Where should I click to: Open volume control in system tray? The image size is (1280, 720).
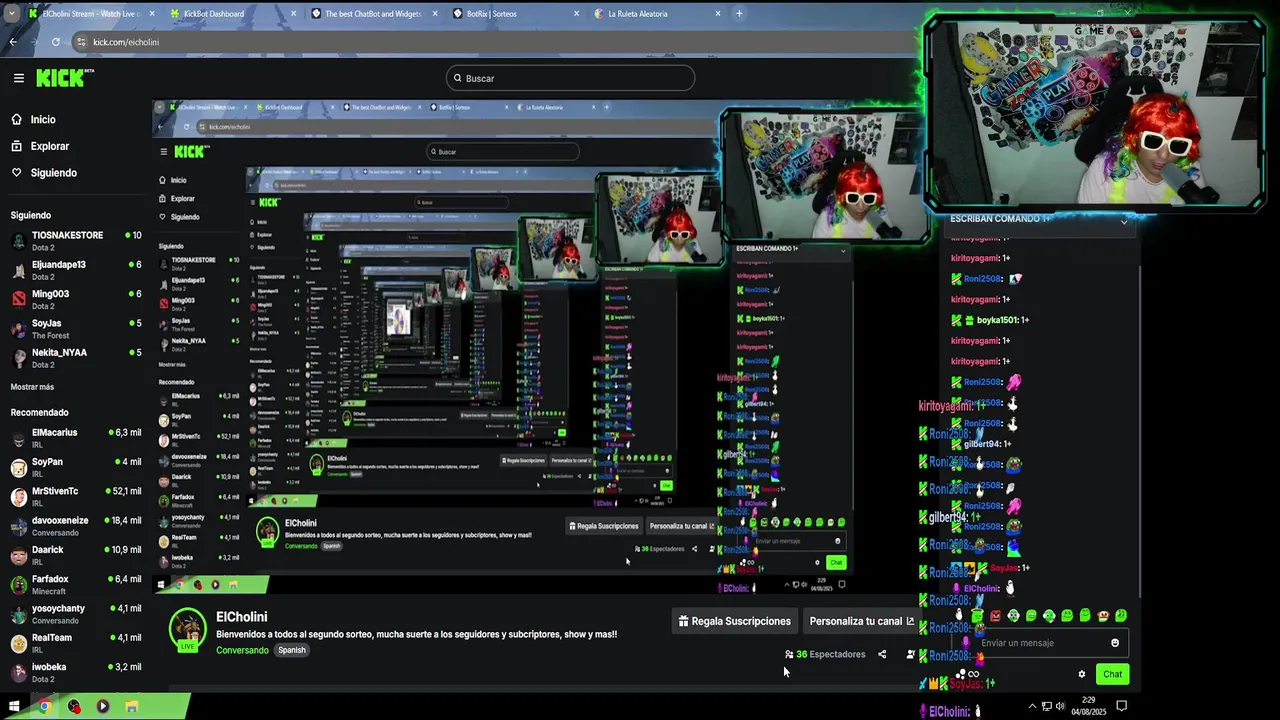pos(1060,706)
